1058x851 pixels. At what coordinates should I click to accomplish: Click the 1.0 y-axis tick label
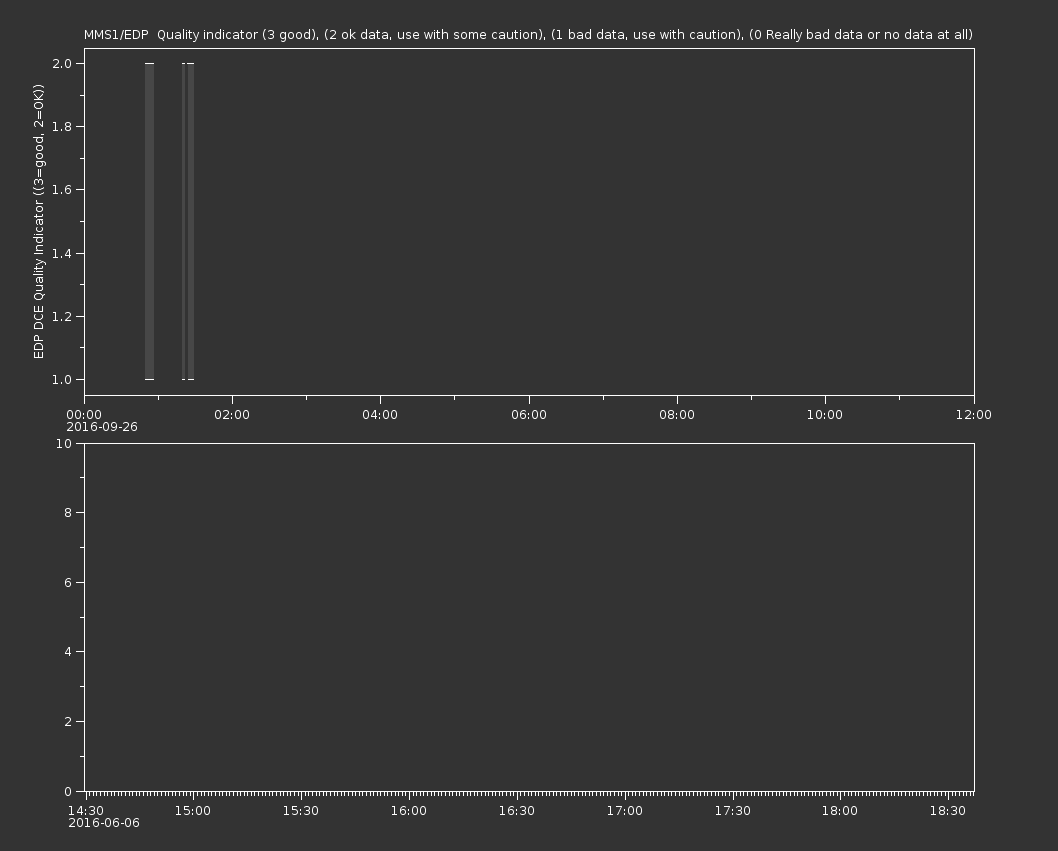(62, 380)
